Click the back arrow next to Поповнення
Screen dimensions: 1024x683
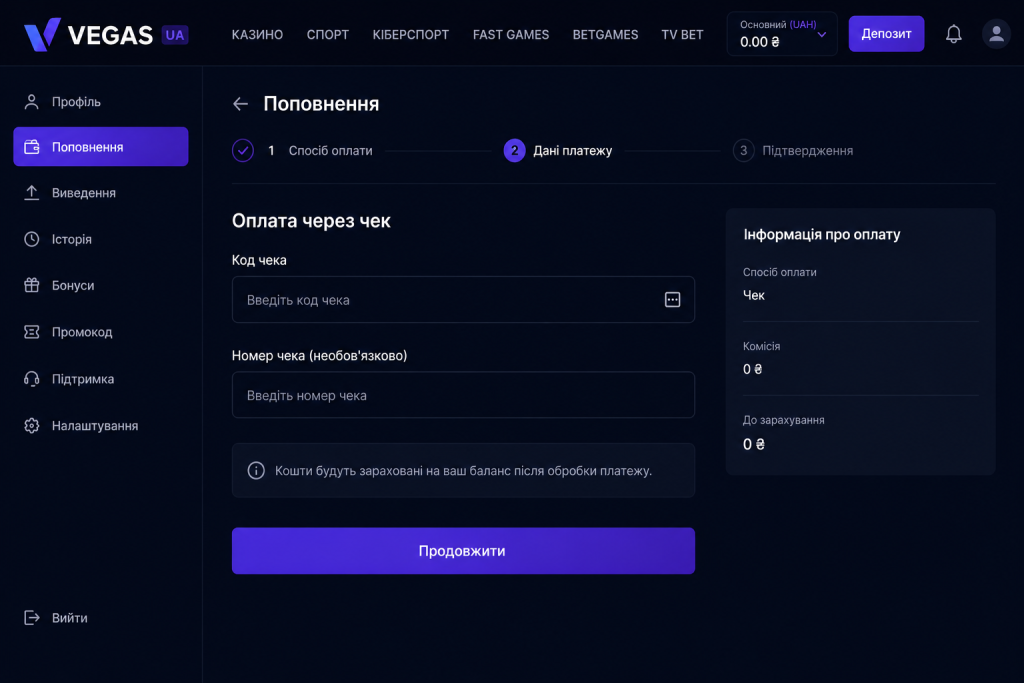tap(240, 104)
